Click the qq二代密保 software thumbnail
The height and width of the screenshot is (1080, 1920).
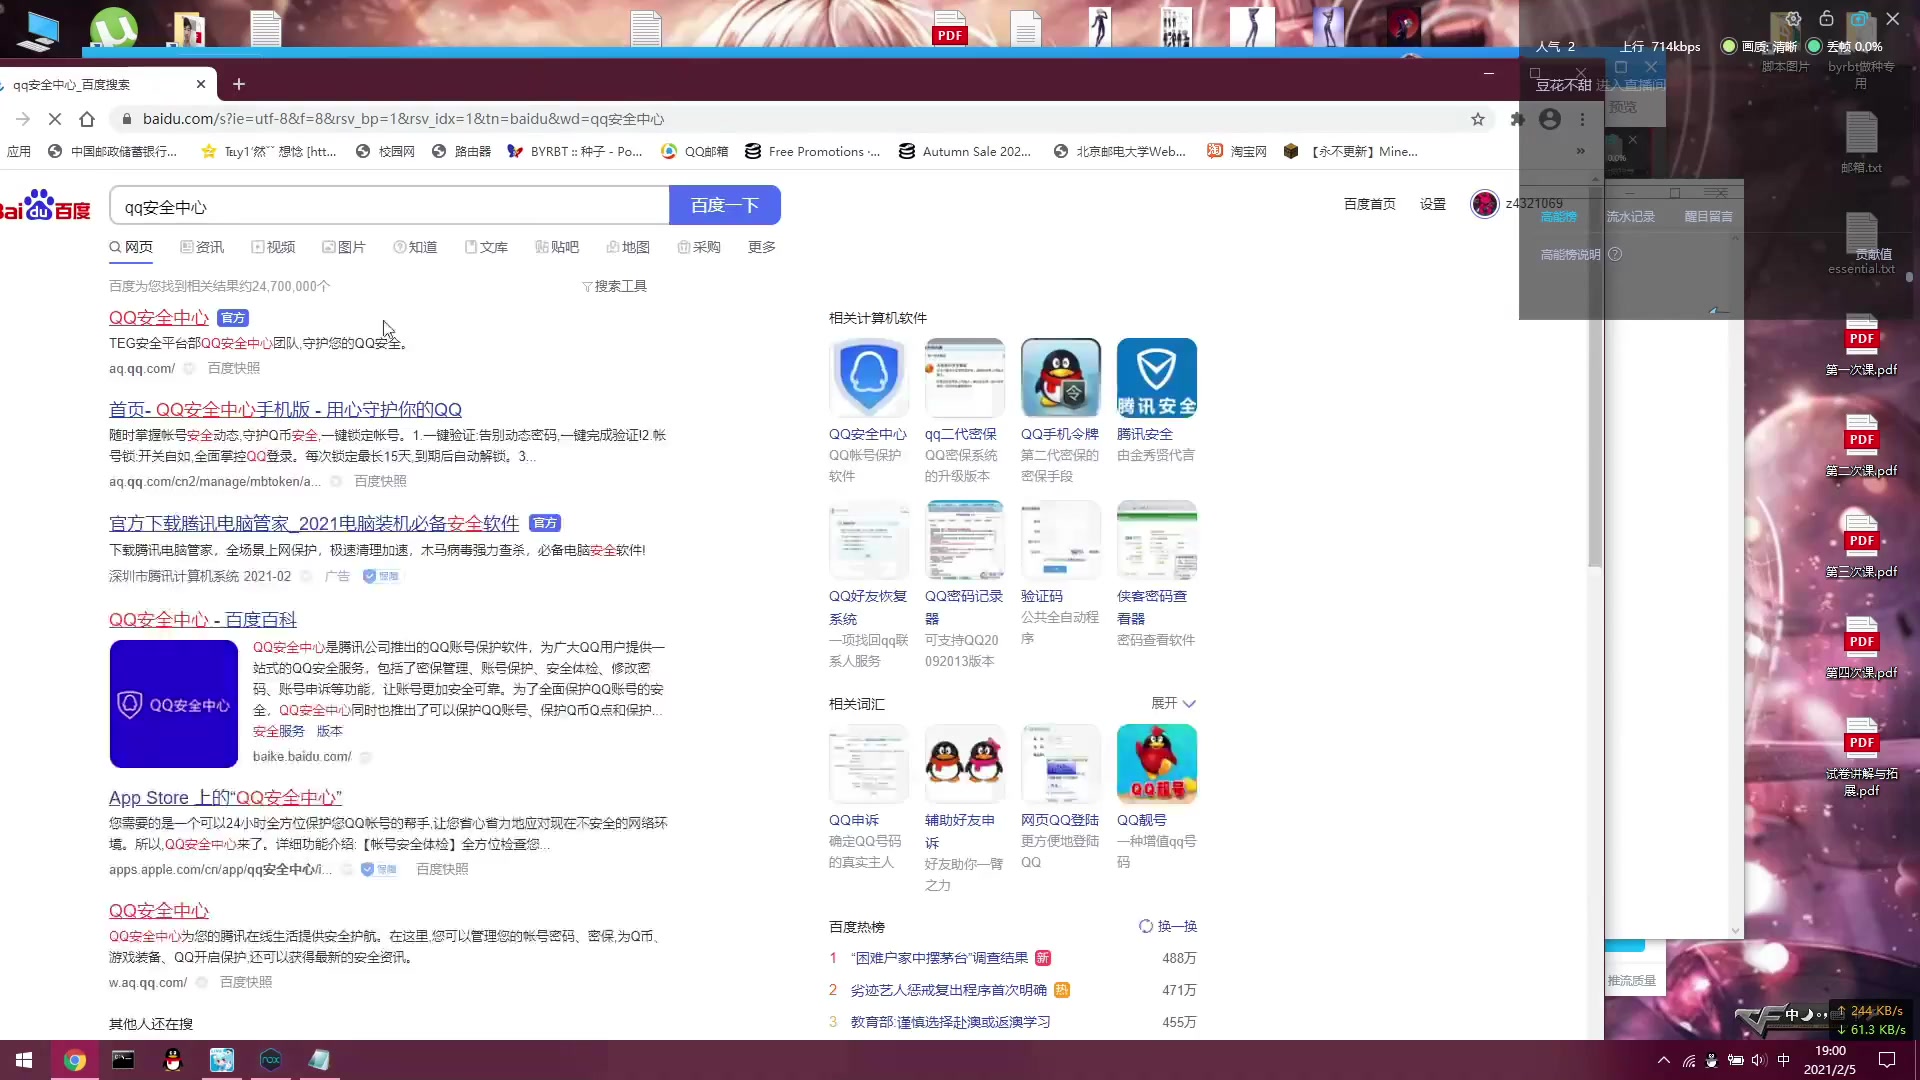pyautogui.click(x=964, y=377)
